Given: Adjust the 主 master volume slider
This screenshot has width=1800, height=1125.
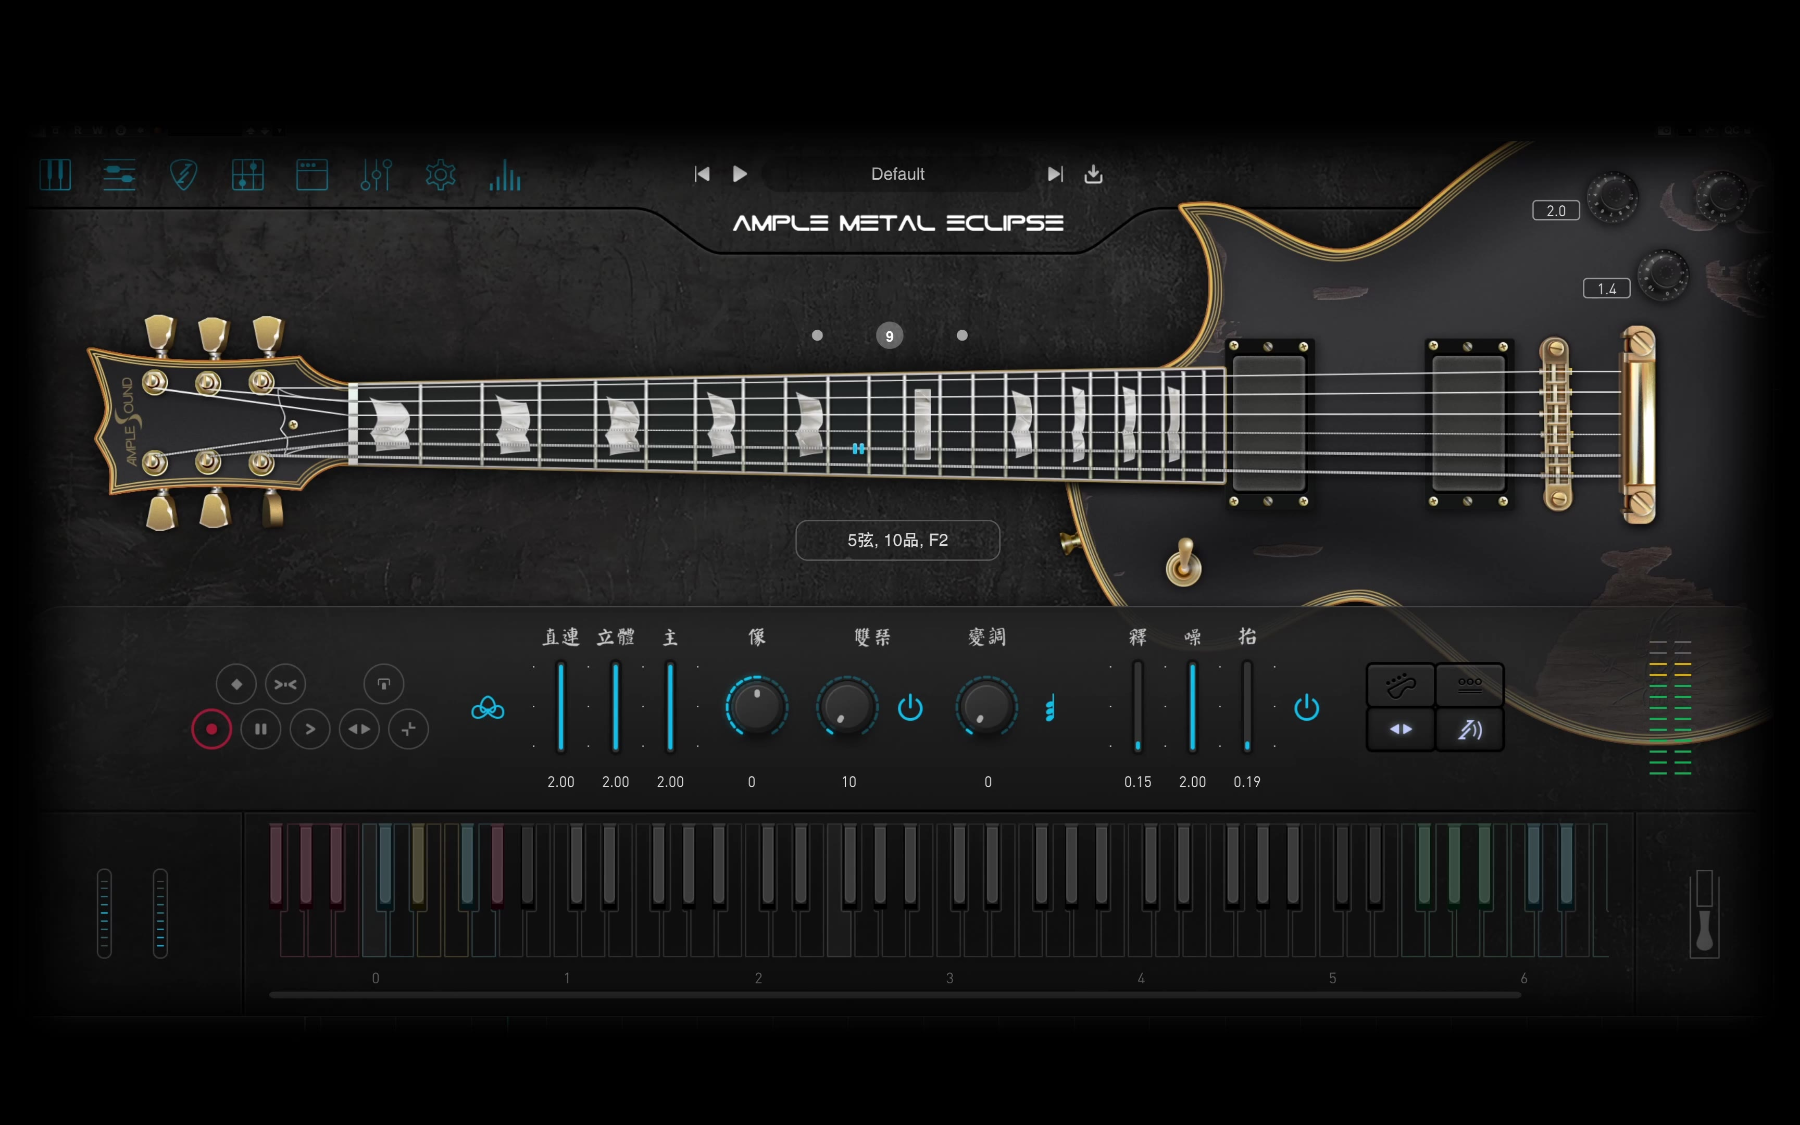Looking at the screenshot, I should [x=670, y=706].
